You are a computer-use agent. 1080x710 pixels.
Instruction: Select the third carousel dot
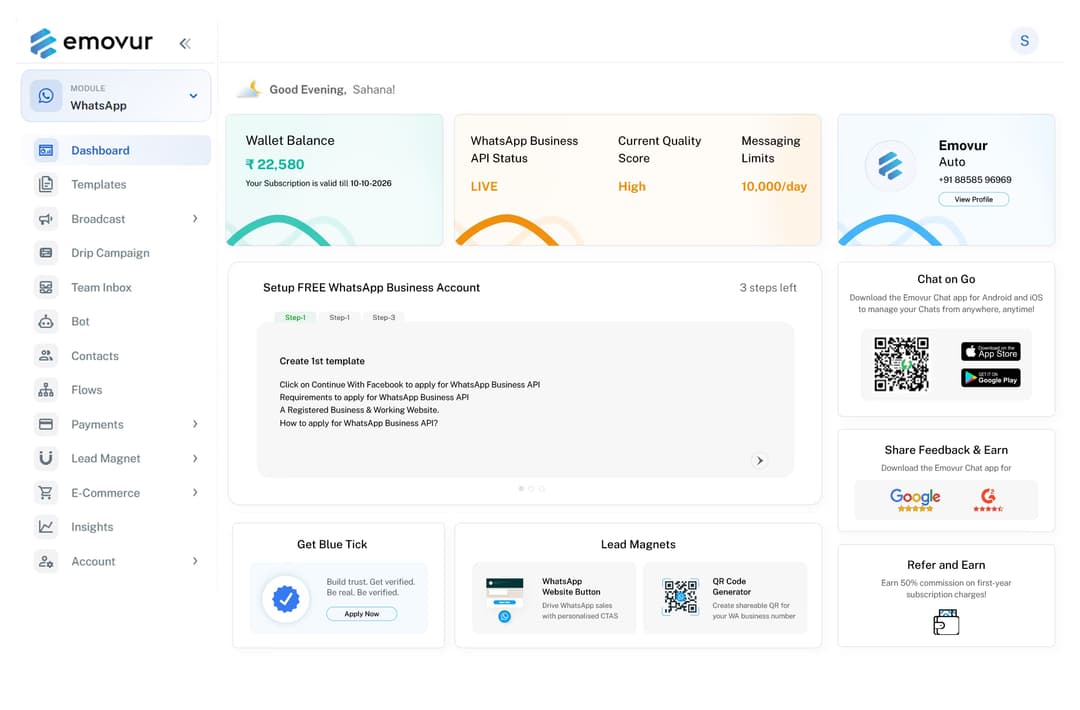tap(541, 488)
